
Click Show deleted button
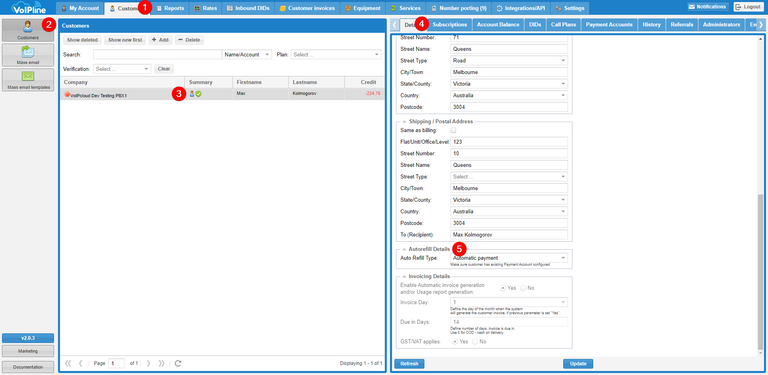(82, 40)
